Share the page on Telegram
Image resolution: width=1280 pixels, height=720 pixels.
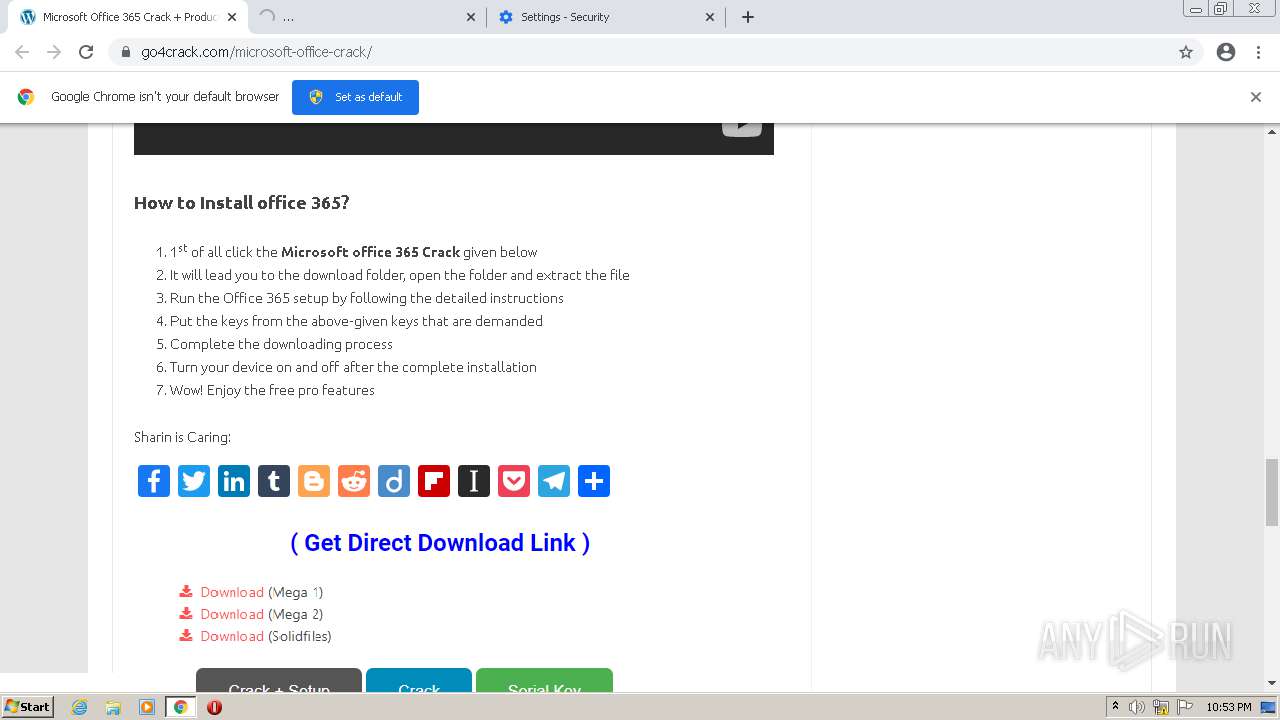pyautogui.click(x=554, y=481)
